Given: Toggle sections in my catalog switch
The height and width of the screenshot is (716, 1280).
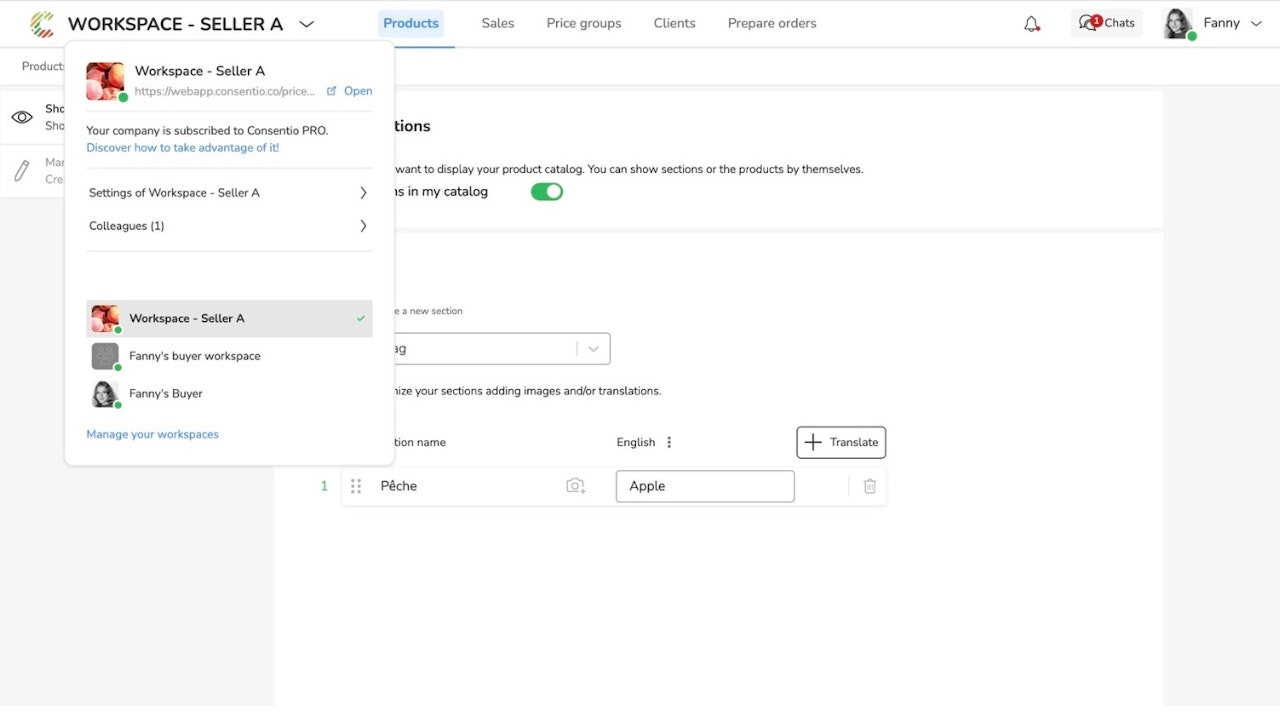Looking at the screenshot, I should (546, 191).
